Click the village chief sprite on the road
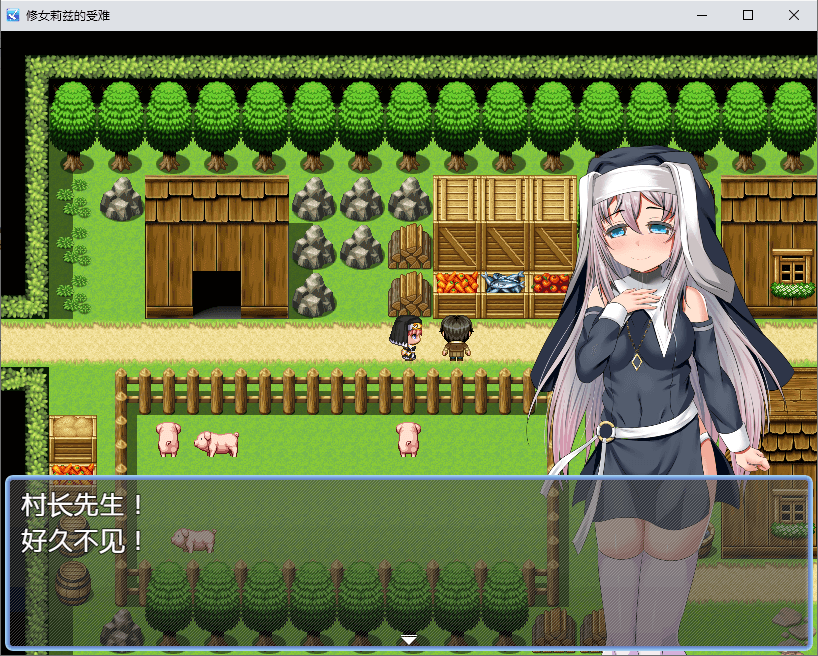The image size is (818, 656). tap(456, 337)
